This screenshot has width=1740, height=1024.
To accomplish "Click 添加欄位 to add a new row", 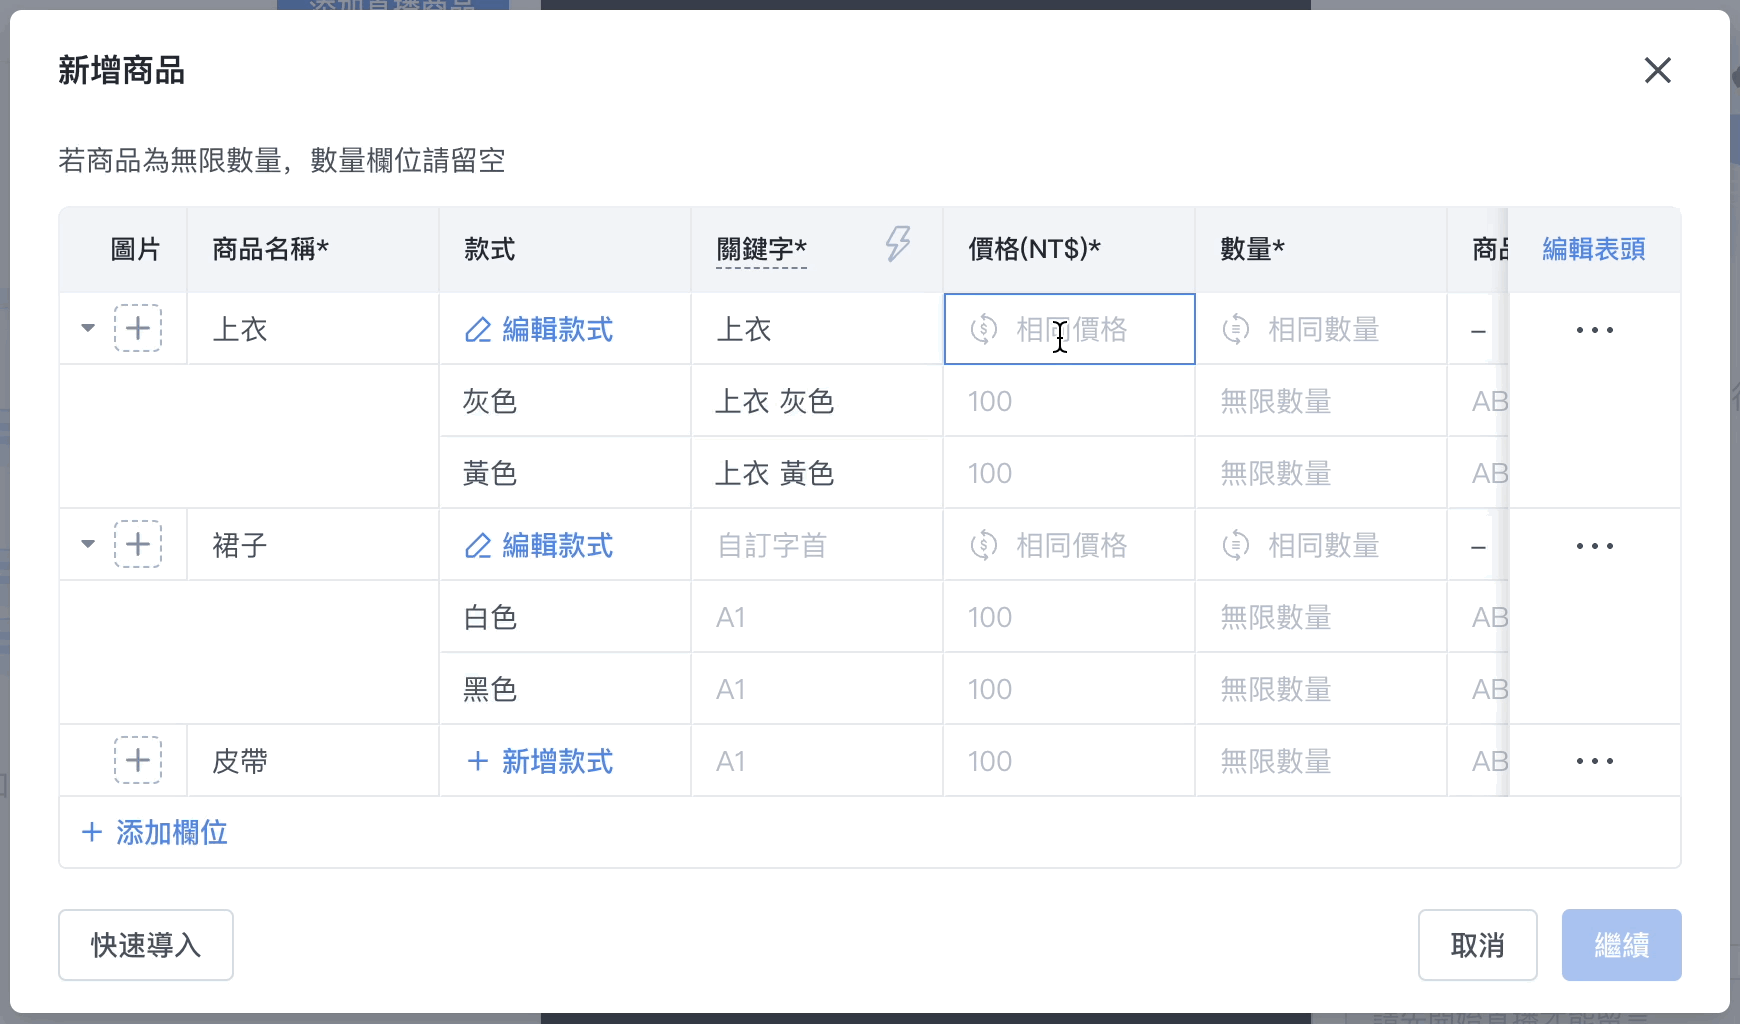I will click(x=155, y=832).
